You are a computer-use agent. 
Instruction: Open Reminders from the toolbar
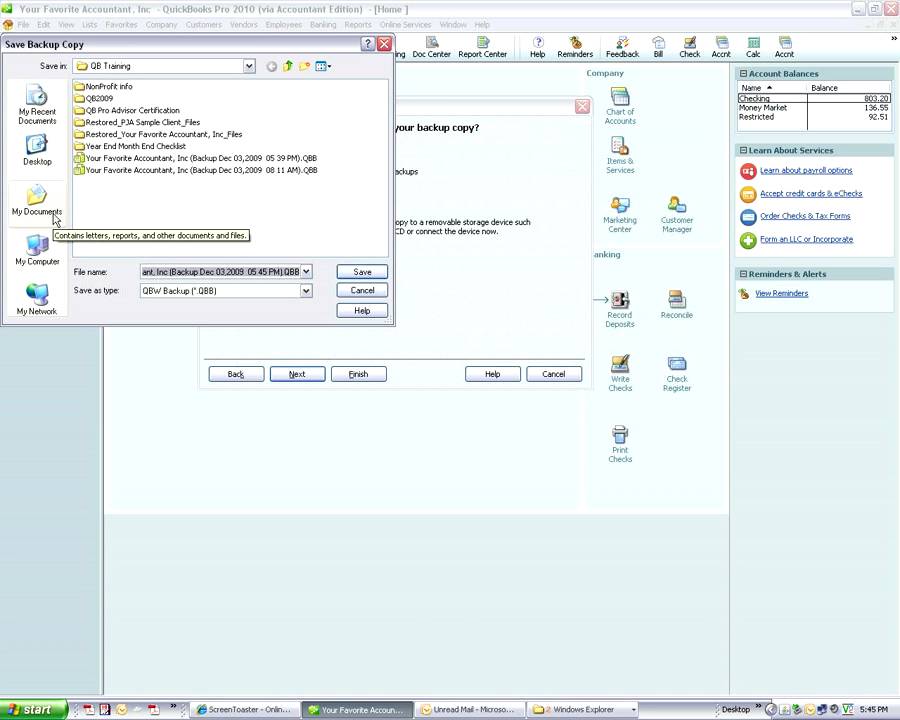(575, 47)
